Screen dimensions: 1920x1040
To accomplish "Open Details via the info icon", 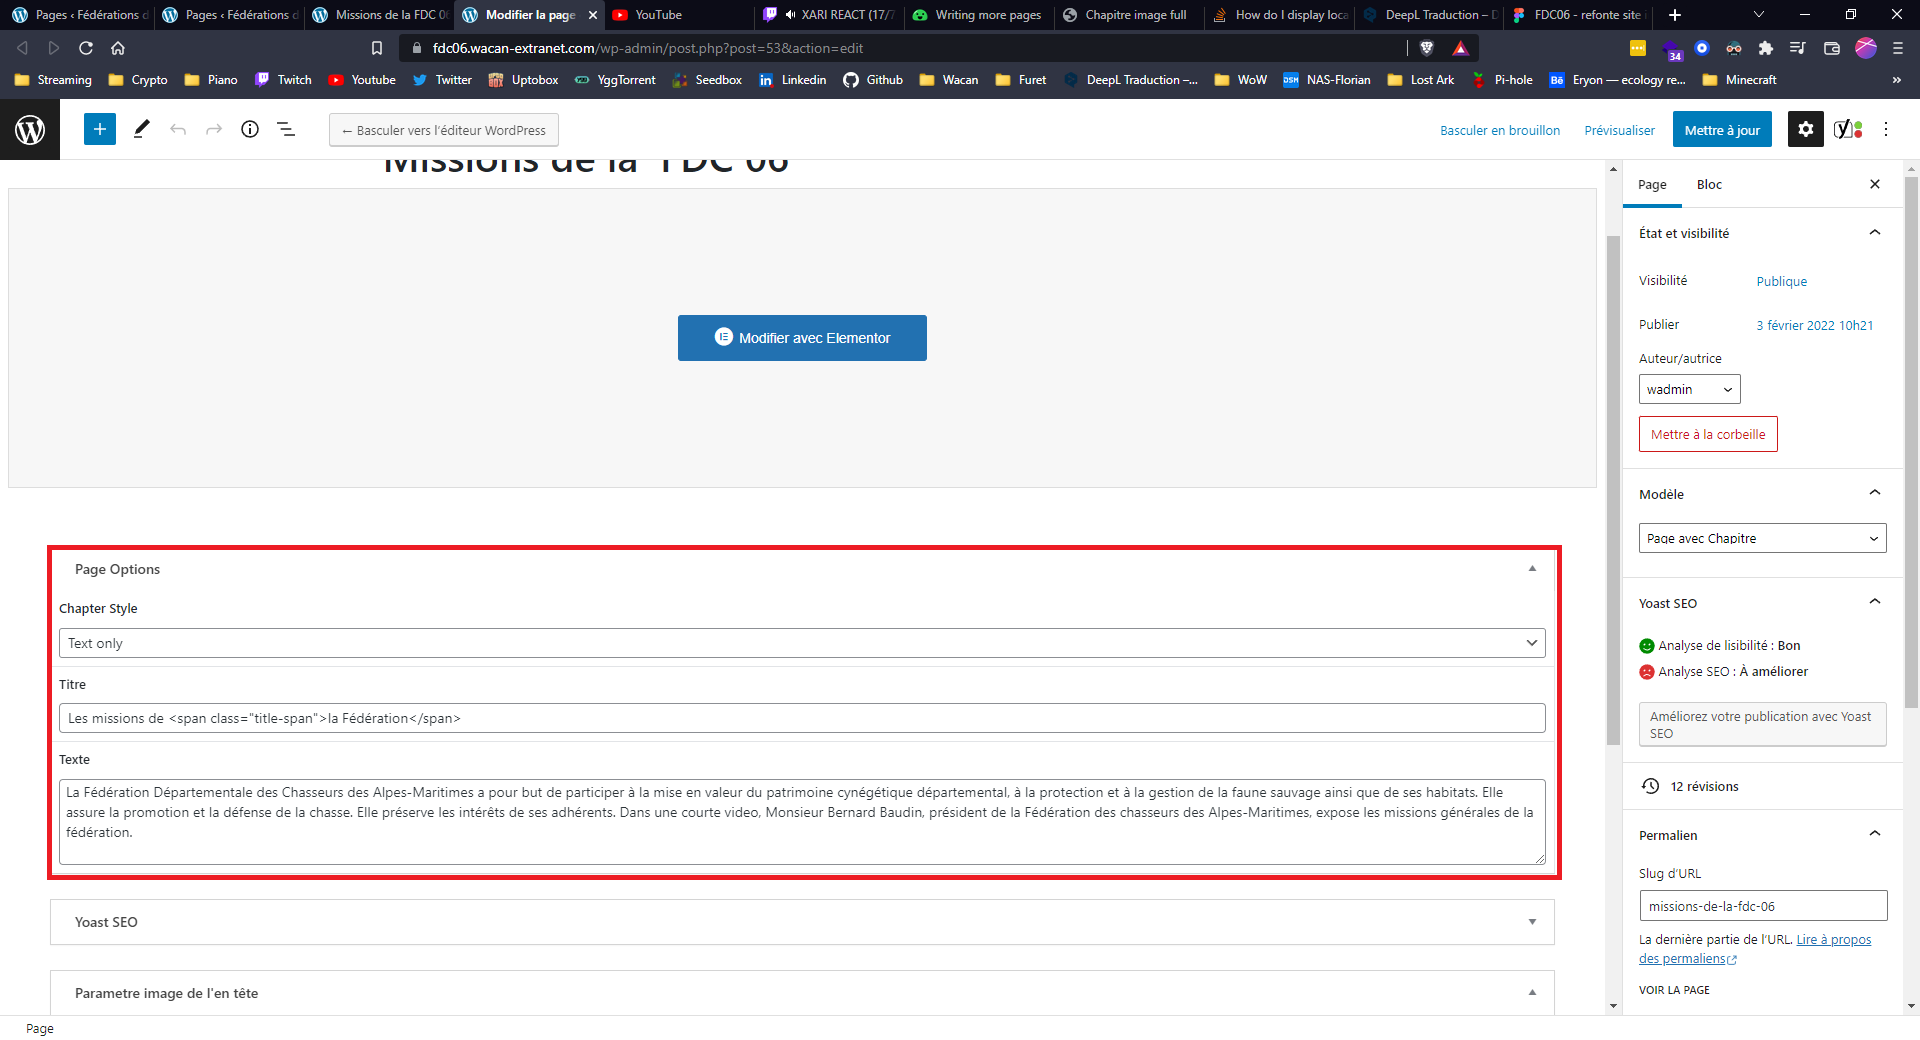I will coord(250,129).
